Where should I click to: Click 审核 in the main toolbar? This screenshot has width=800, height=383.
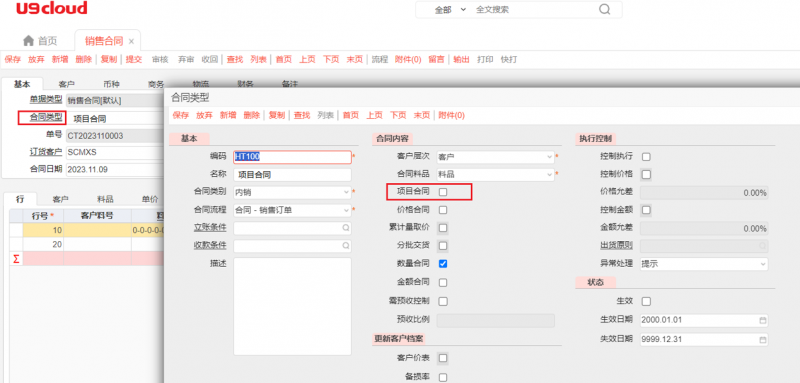pyautogui.click(x=160, y=60)
